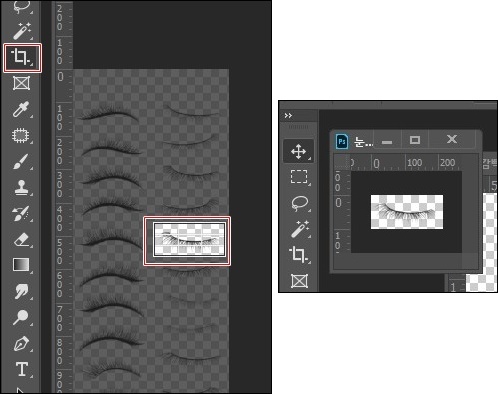This screenshot has width=498, height=394.
Task: Click the Photoshop document icon in floating window
Action: 342,141
